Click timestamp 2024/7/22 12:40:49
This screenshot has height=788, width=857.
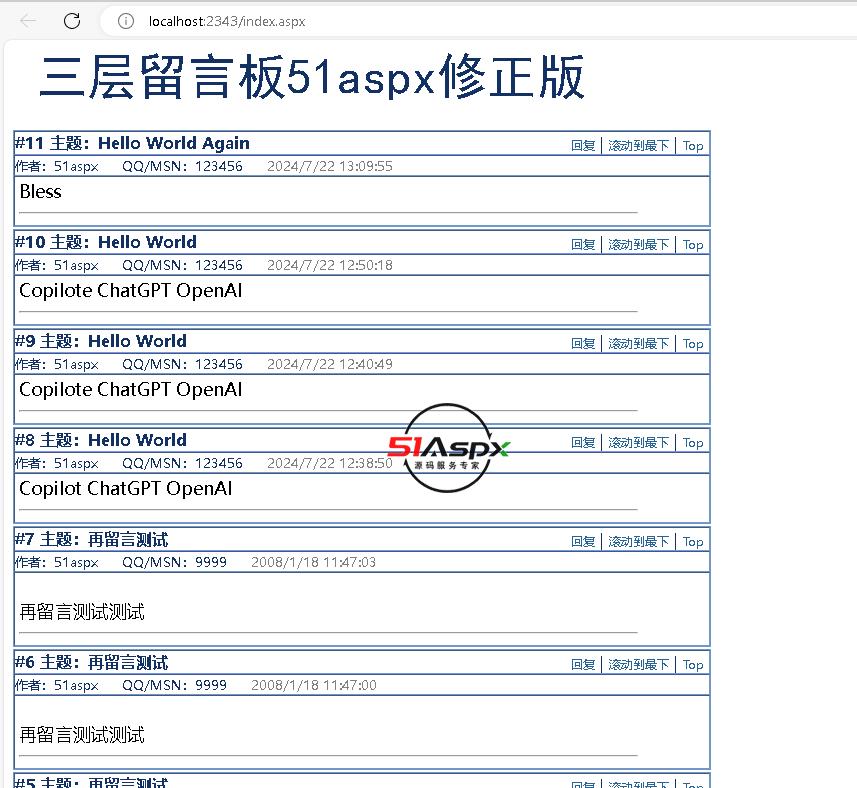click(330, 364)
